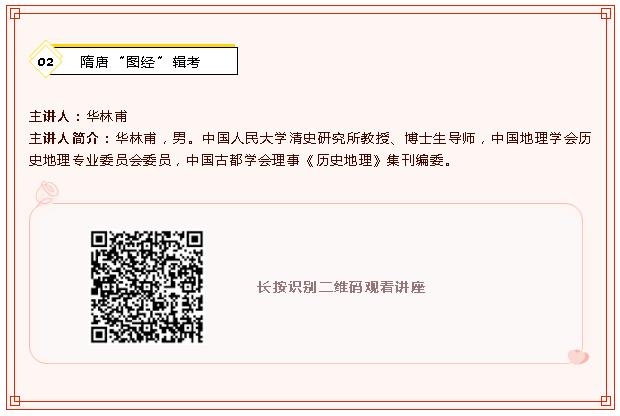Viewport: 620px width, 416px height.
Task: Click the bottom-left corner frame ornament
Action: (x=15, y=400)
